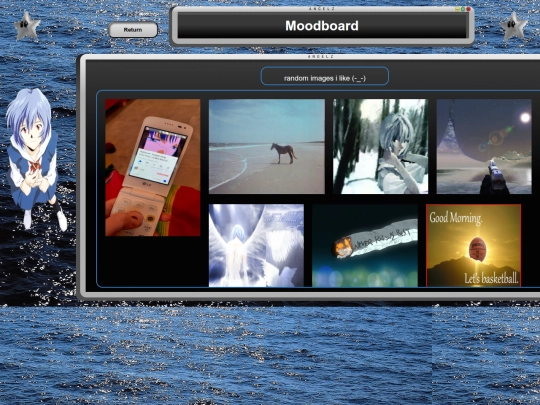Open the burning cigarette image

point(365,245)
